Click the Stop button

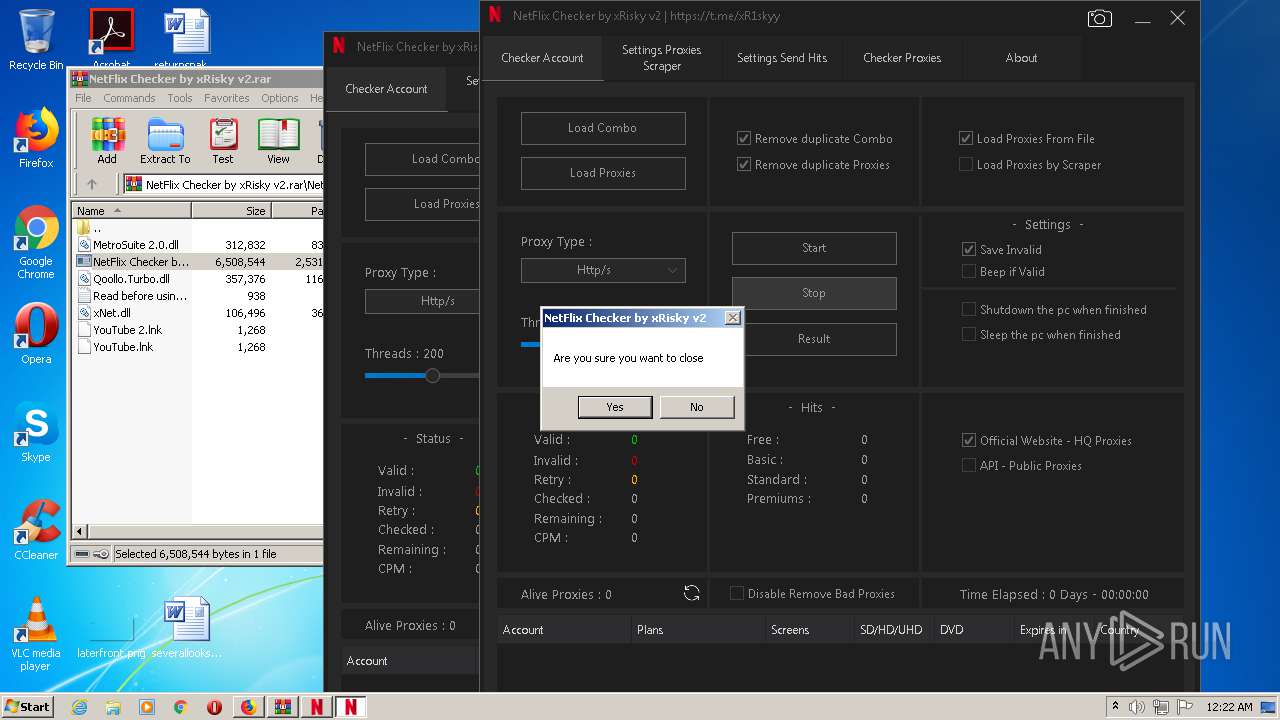tap(814, 293)
